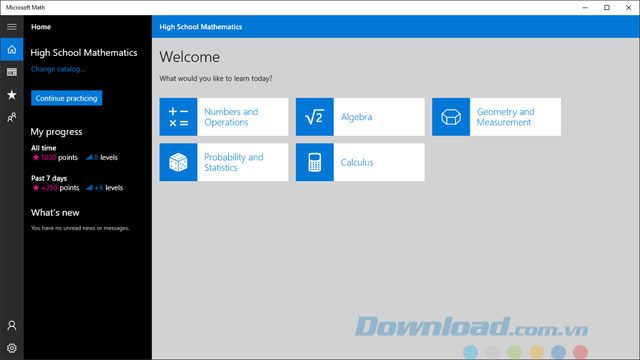Click the Probability dice icon
This screenshot has height=360, width=640.
pyautogui.click(x=178, y=162)
